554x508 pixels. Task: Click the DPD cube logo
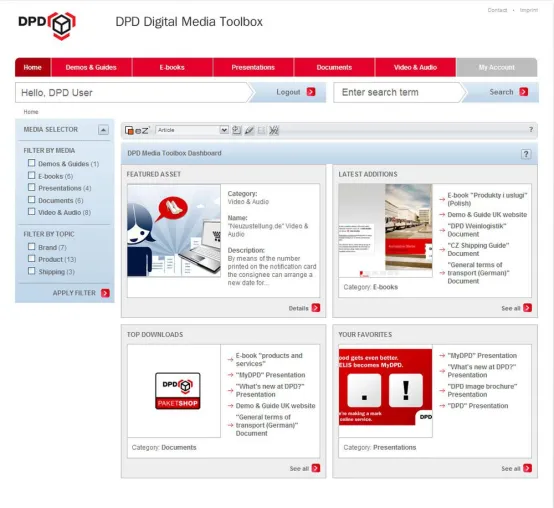tap(47, 25)
